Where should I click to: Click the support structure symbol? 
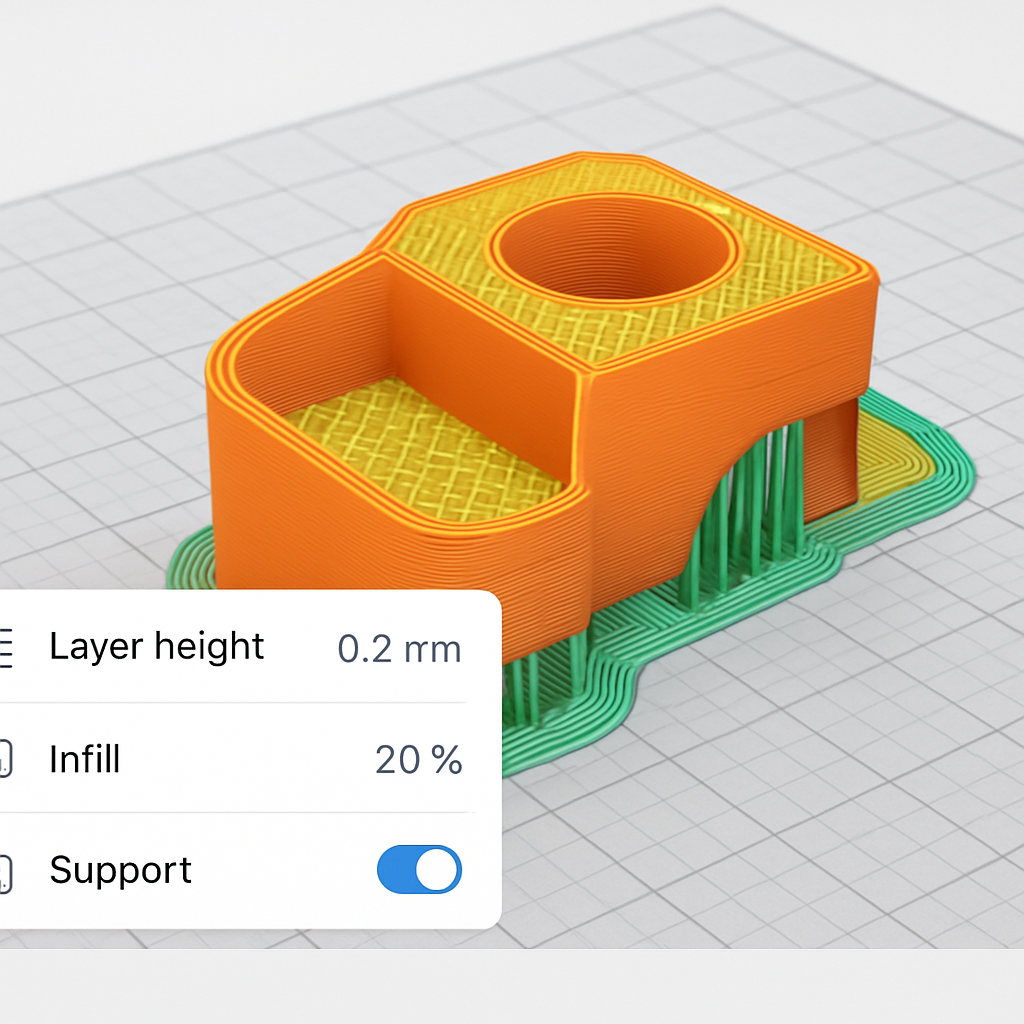click(8, 868)
